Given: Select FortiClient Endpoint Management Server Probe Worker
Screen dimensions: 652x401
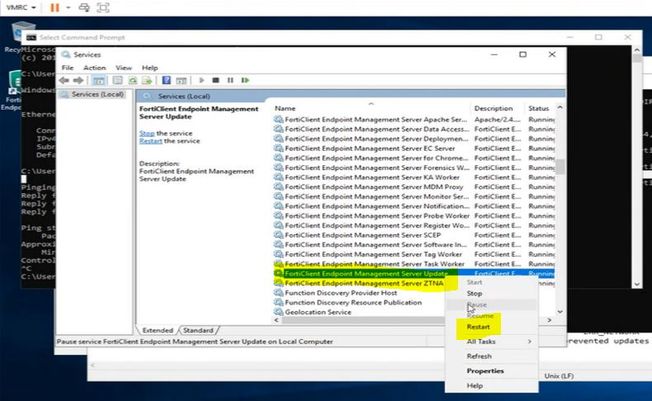Looking at the screenshot, I should point(414,216).
